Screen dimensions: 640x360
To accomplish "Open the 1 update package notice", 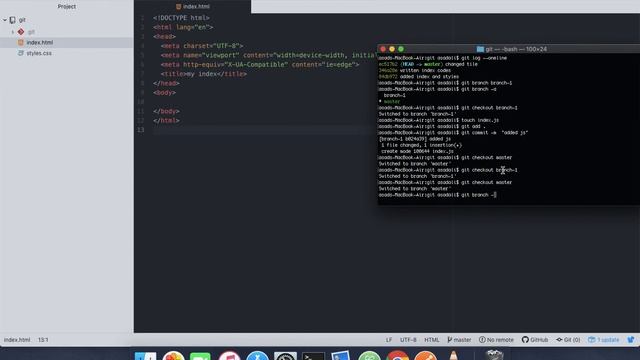I will pos(603,340).
